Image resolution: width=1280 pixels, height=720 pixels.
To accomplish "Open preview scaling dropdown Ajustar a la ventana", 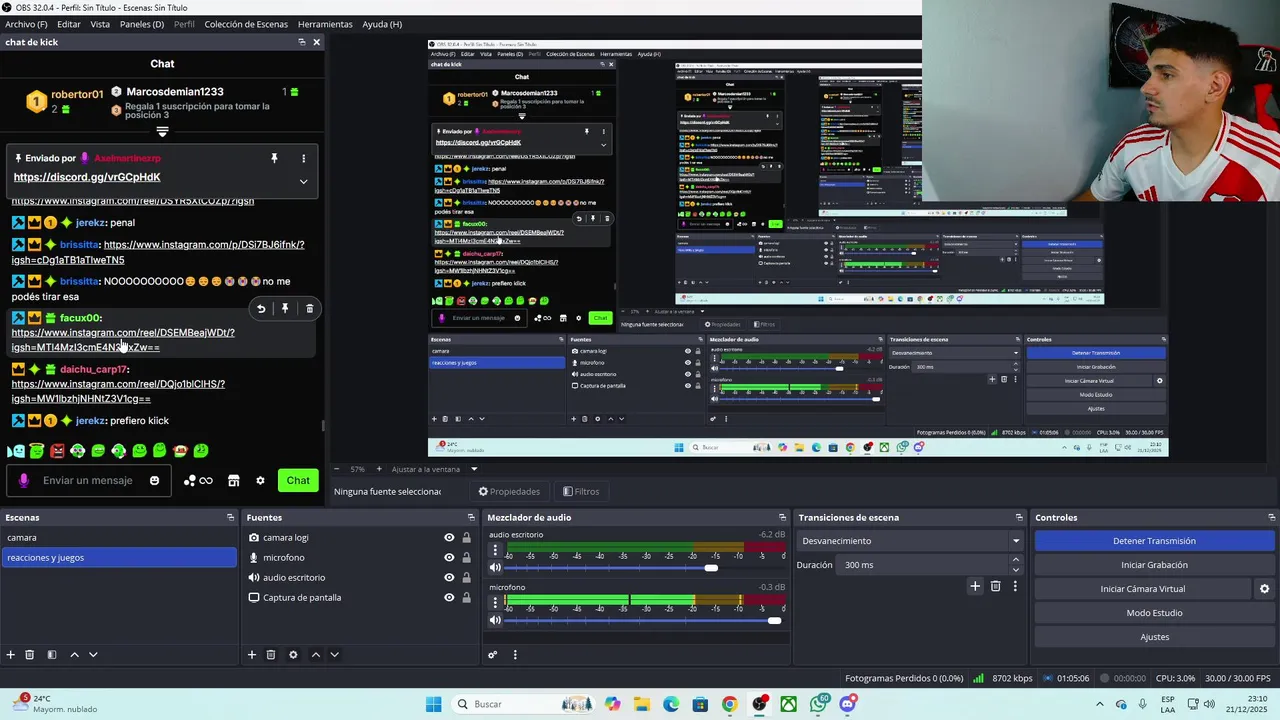I will [x=435, y=469].
